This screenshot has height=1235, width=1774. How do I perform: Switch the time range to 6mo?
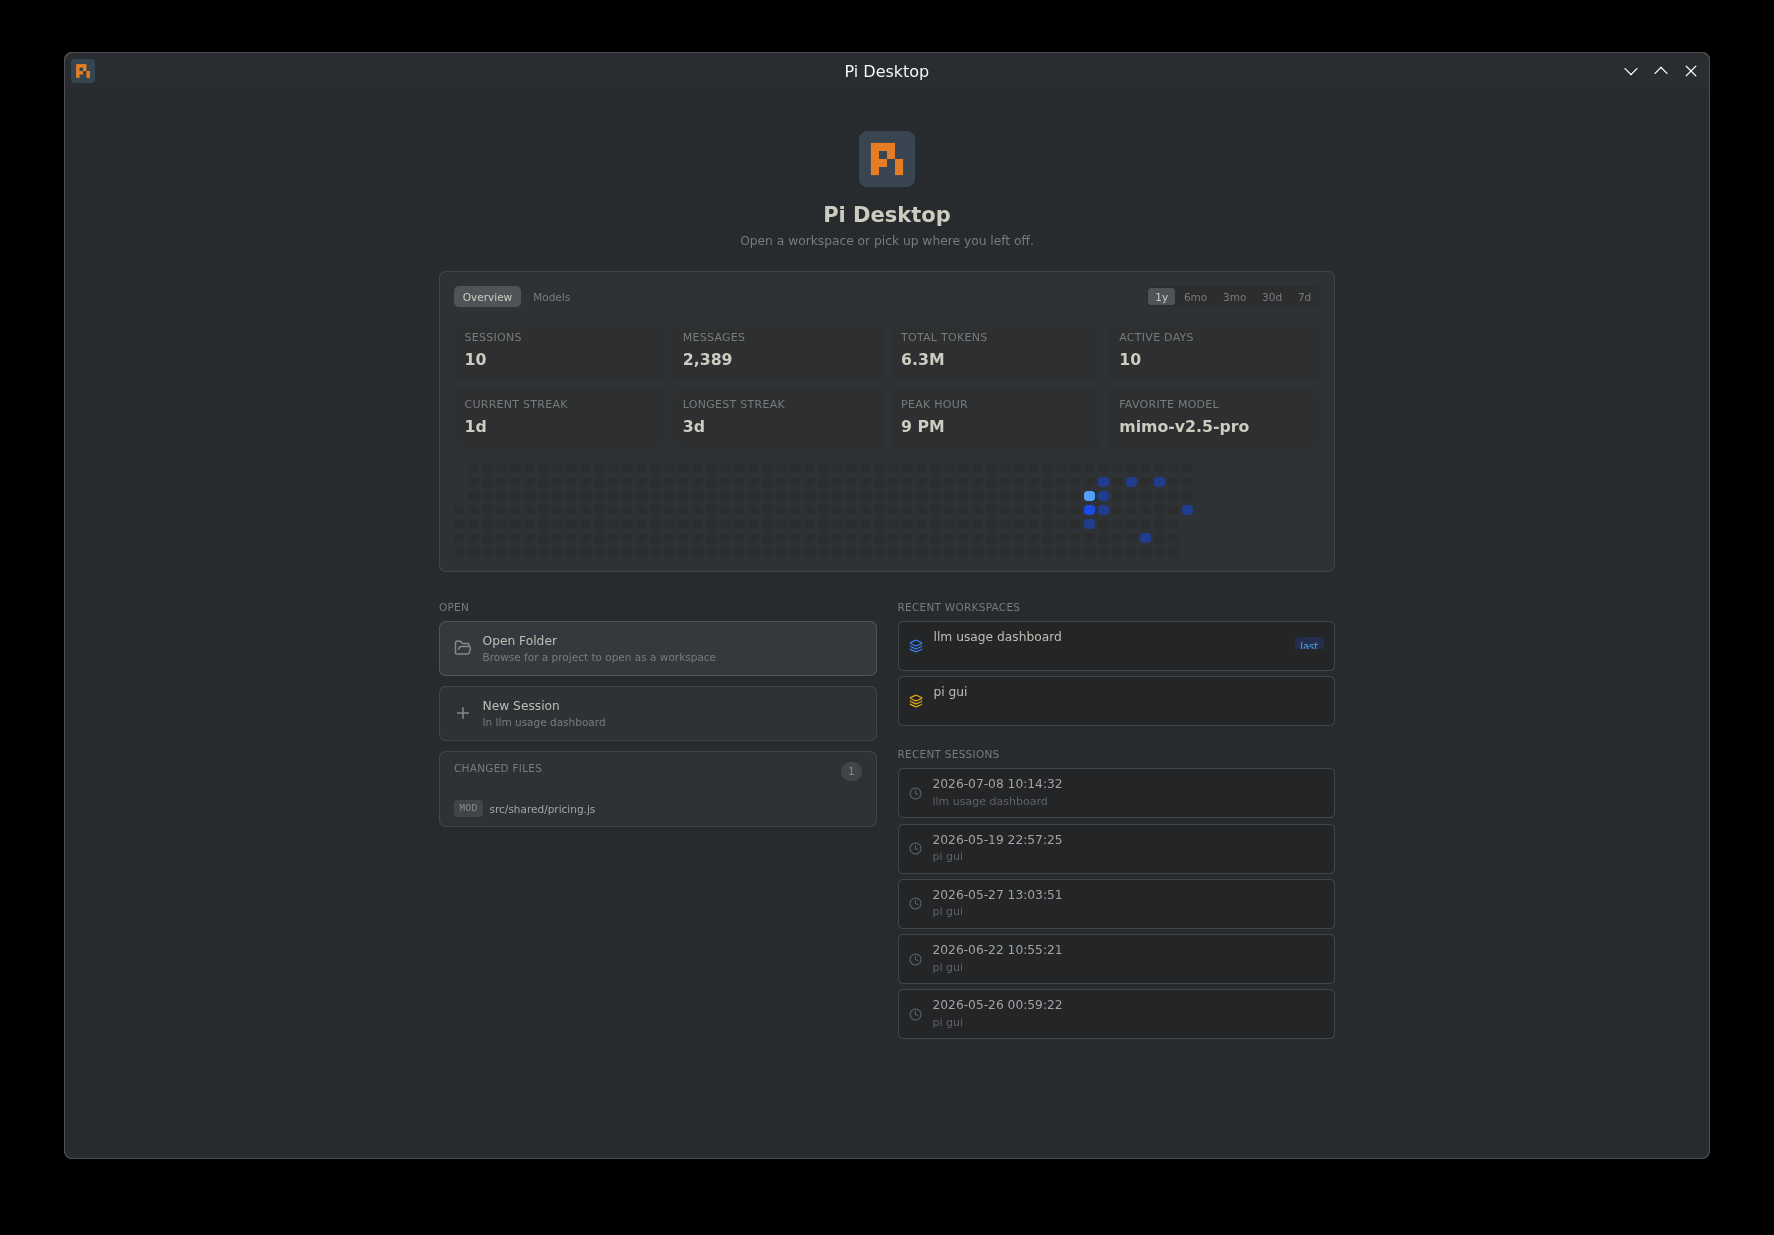pyautogui.click(x=1195, y=297)
